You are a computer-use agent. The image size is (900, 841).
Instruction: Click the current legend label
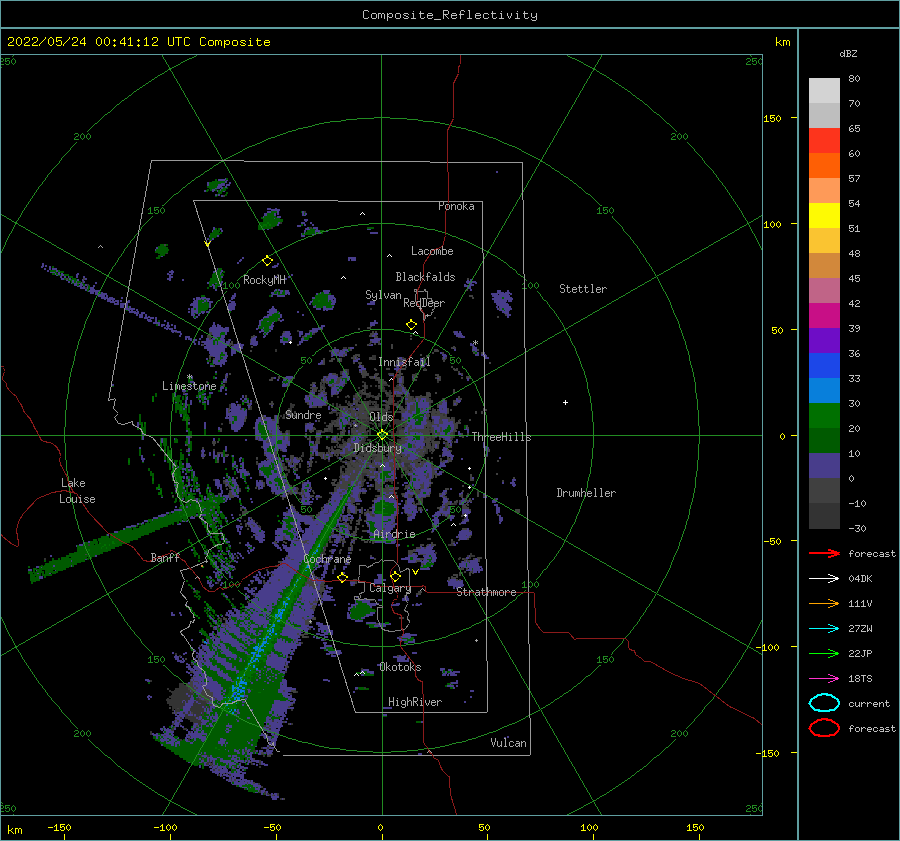click(x=869, y=703)
